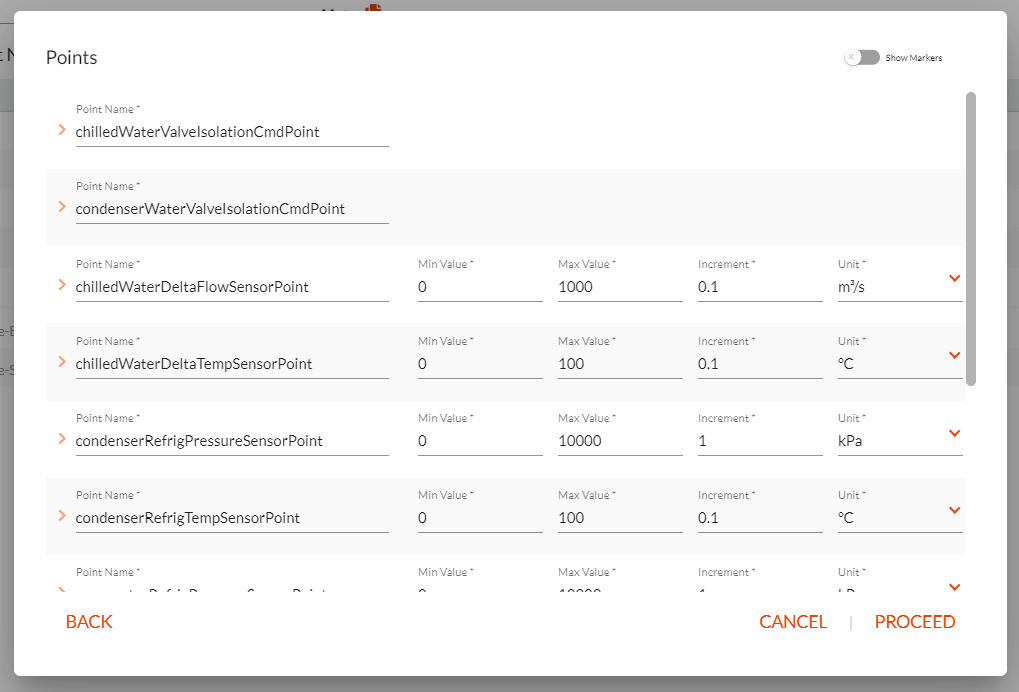Viewport: 1019px width, 692px height.
Task: Click Min Value field of chilledWaterDeltaFlowSensorPoint
Action: click(480, 287)
